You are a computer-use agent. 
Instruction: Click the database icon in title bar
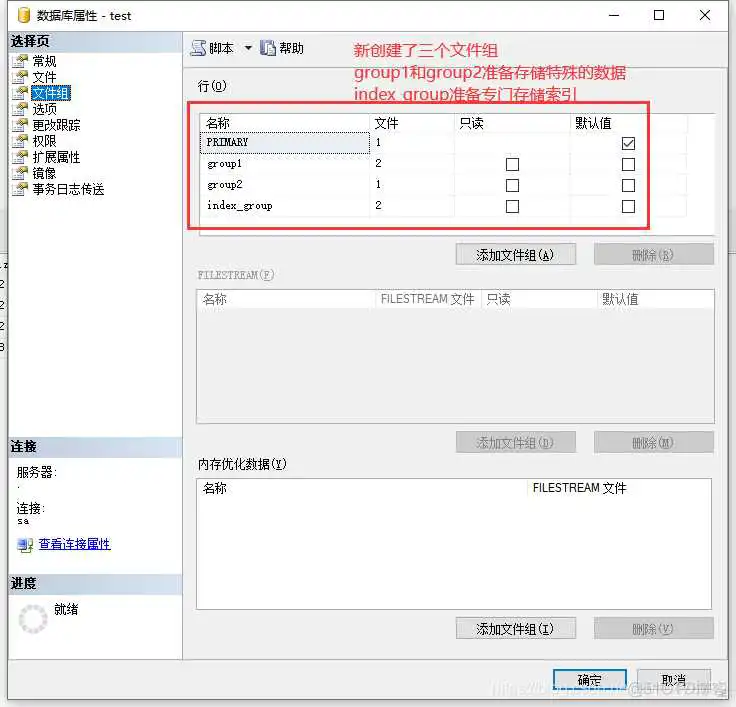(23, 15)
